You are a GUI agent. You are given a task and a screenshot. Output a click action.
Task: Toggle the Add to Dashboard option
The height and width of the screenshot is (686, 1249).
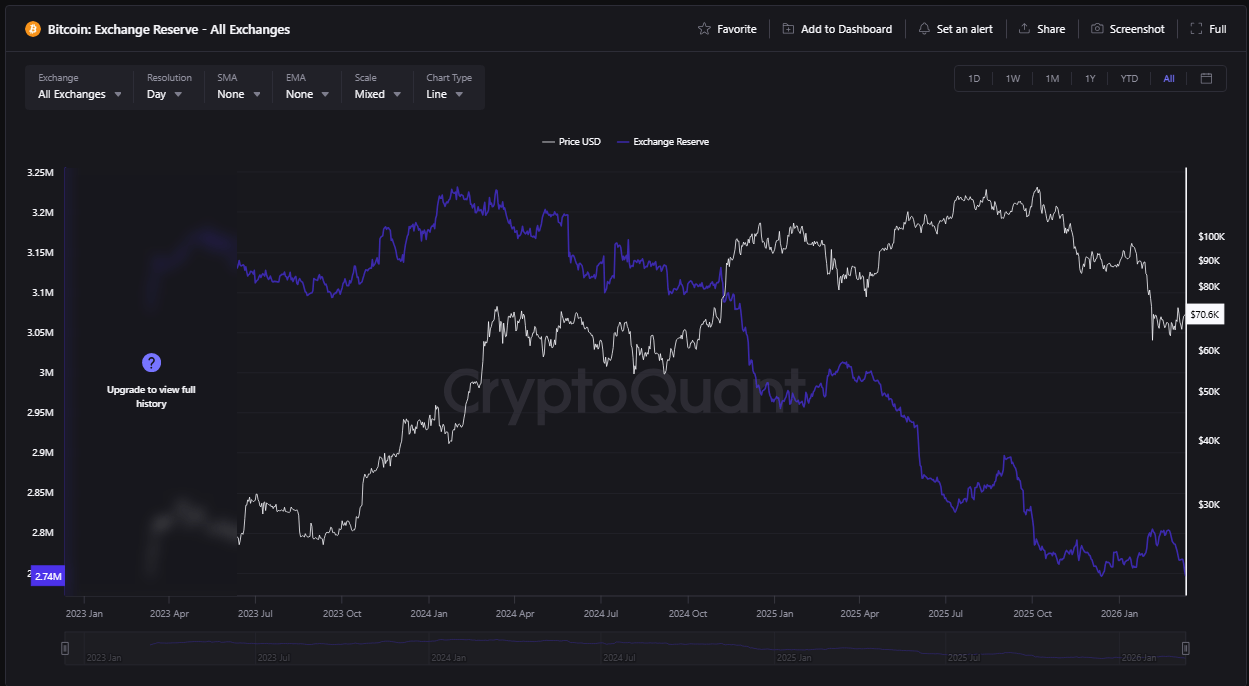837,28
